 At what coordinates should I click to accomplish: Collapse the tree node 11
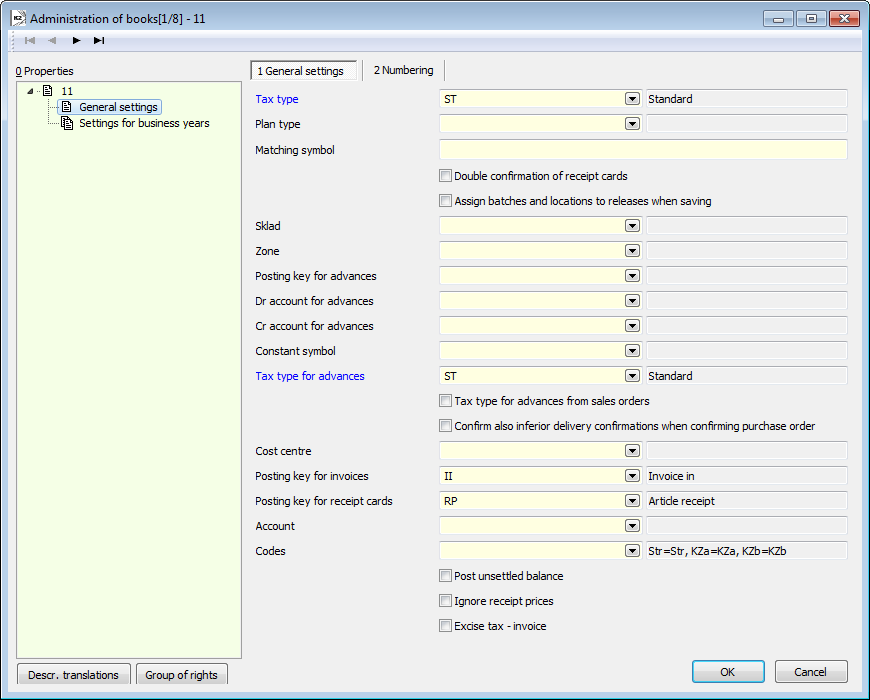point(31,91)
